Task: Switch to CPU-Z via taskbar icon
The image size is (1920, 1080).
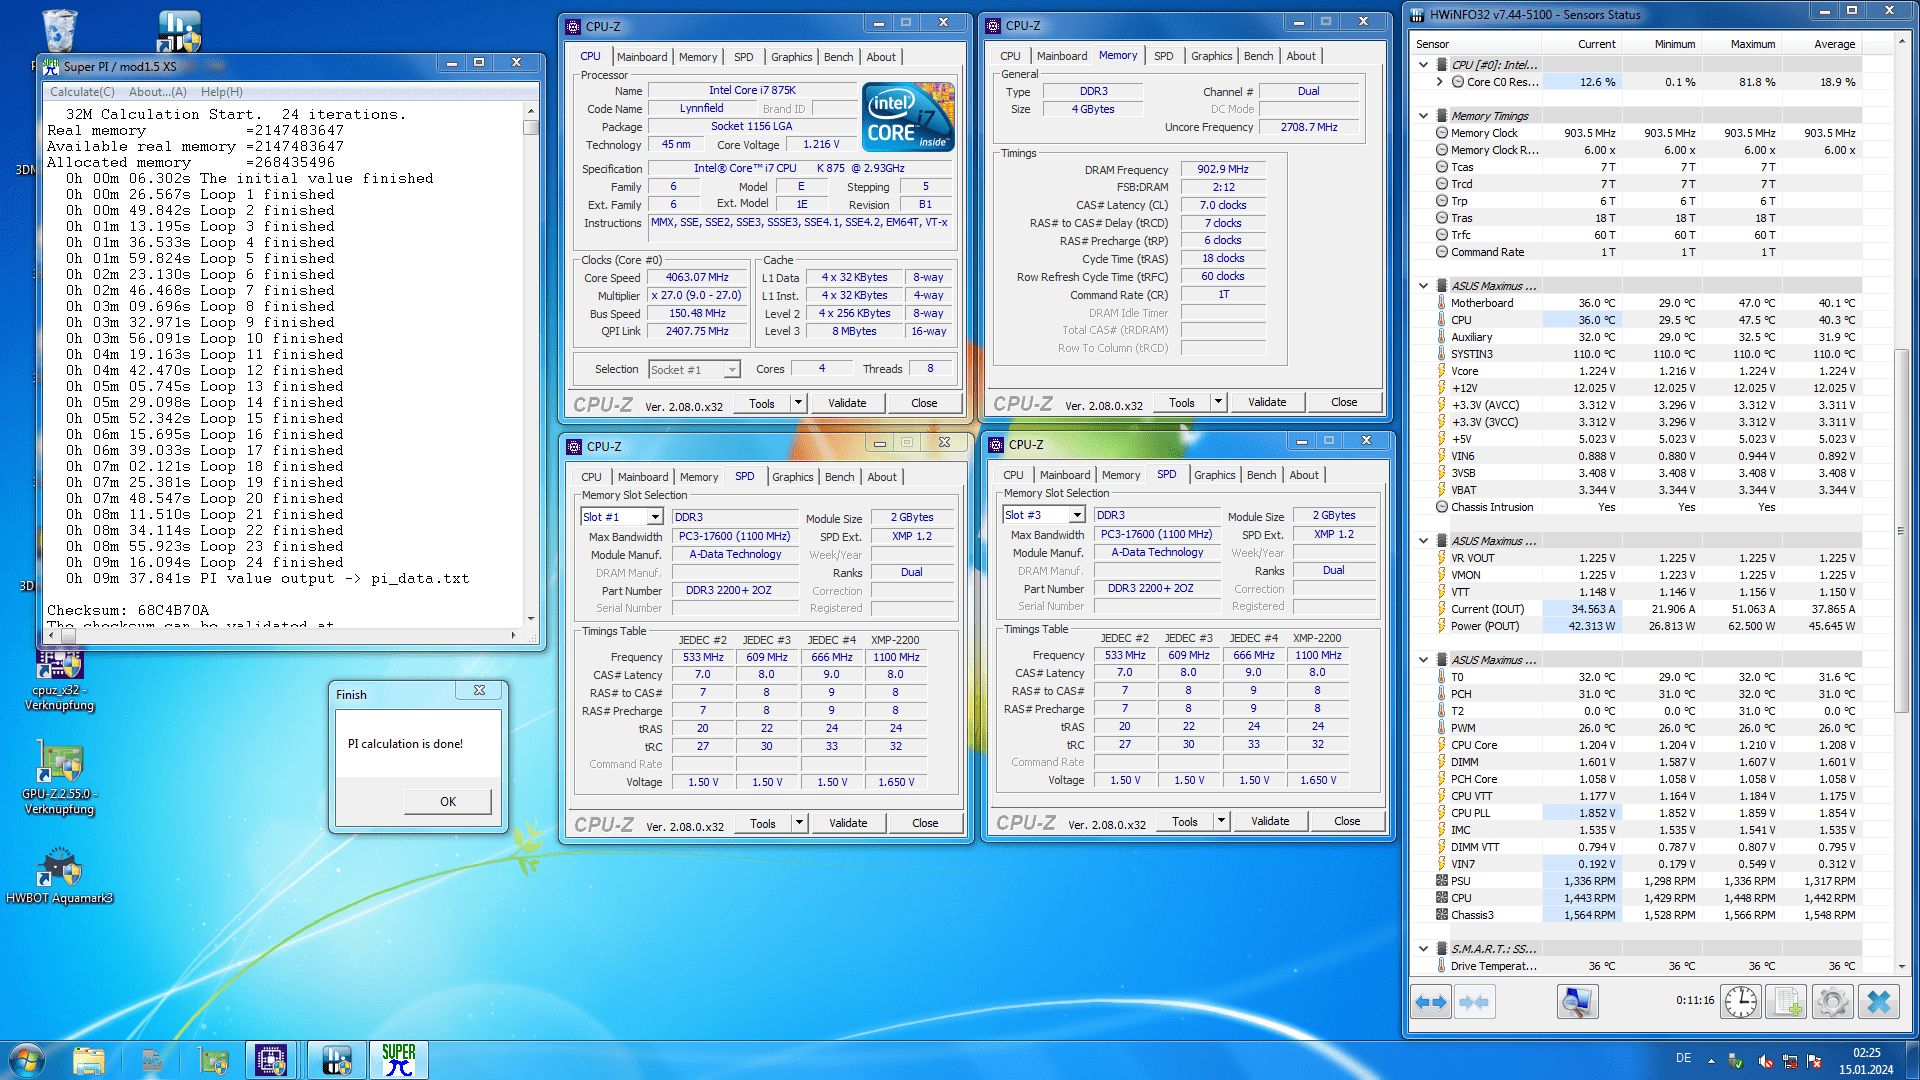Action: (271, 1060)
